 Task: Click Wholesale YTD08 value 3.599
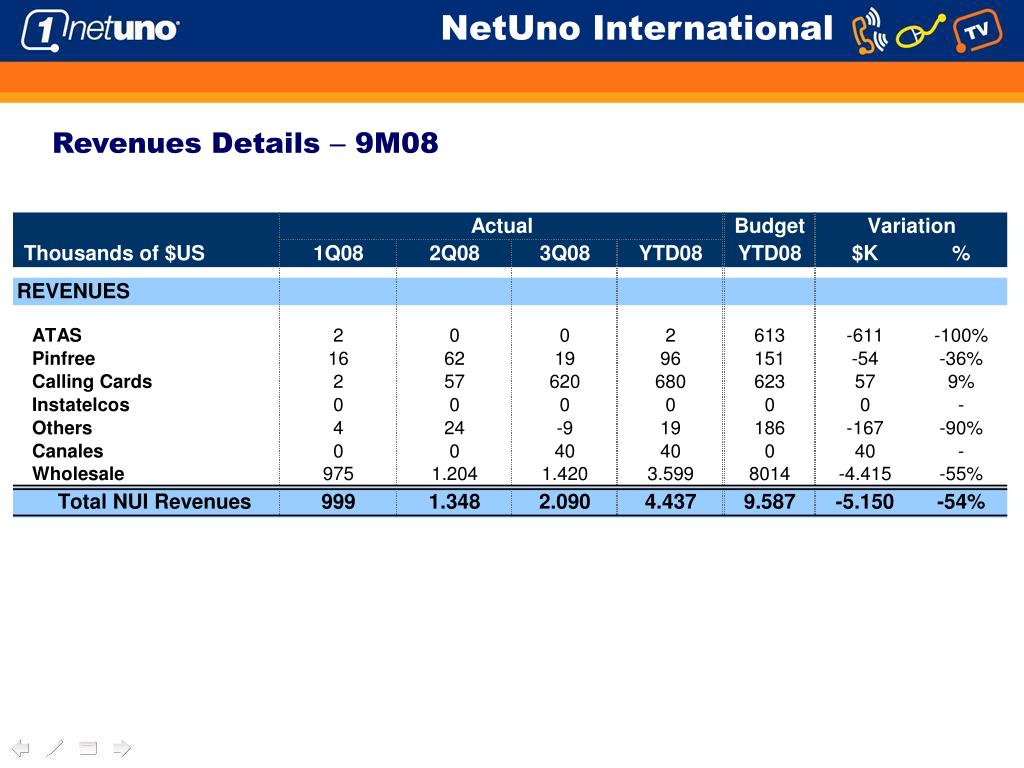point(670,473)
